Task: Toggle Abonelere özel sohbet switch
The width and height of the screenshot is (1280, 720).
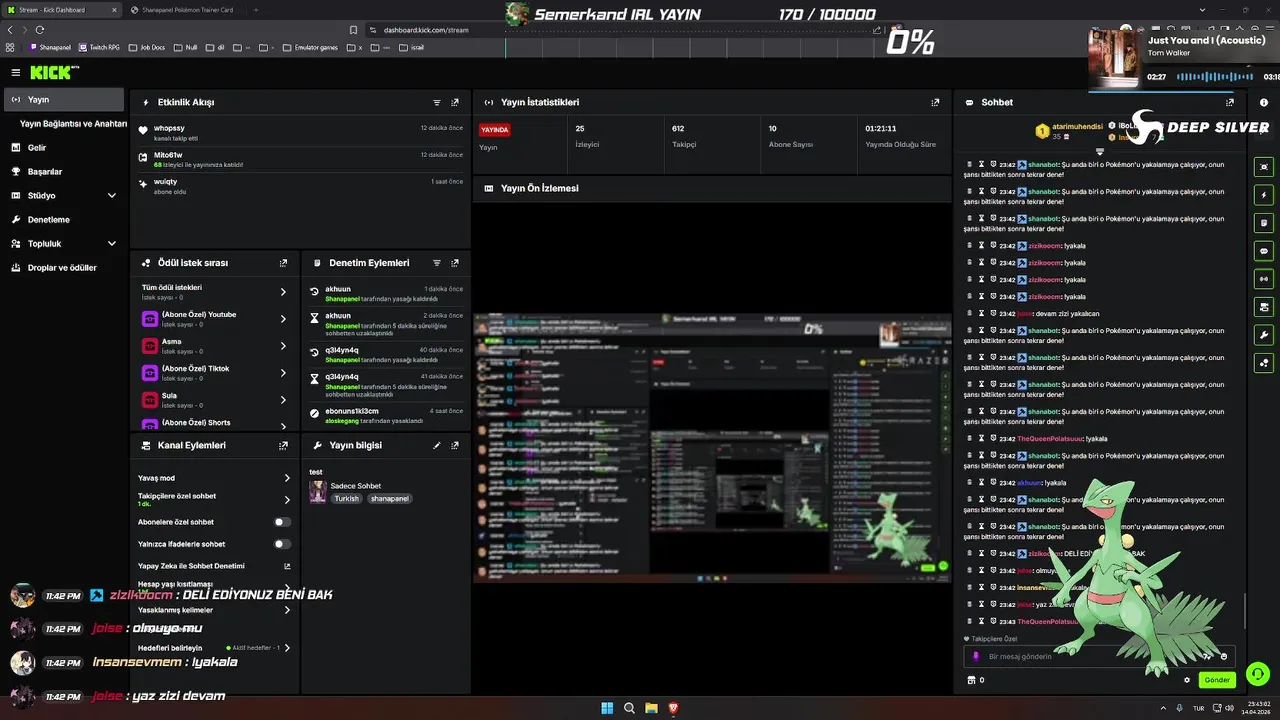Action: pyautogui.click(x=283, y=522)
